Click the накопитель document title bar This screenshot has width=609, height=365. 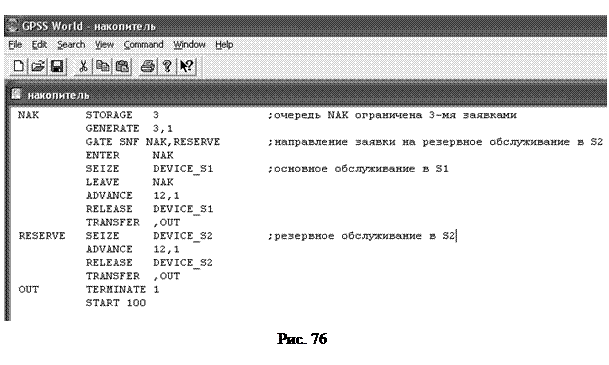coord(307,94)
